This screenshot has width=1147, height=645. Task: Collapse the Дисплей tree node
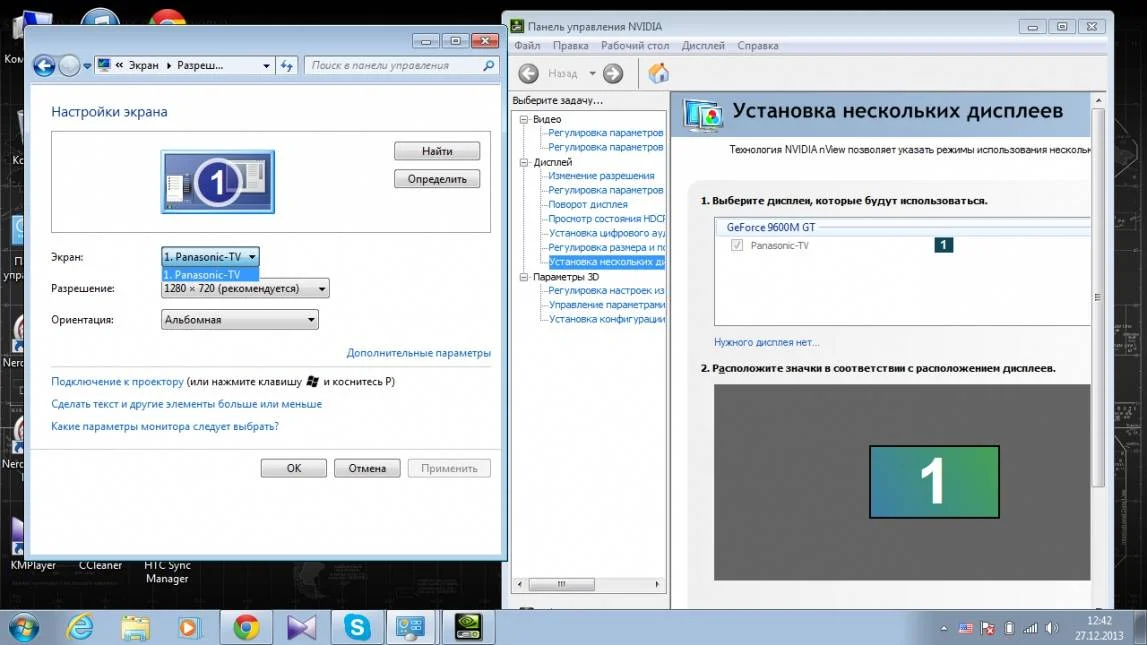click(x=524, y=162)
